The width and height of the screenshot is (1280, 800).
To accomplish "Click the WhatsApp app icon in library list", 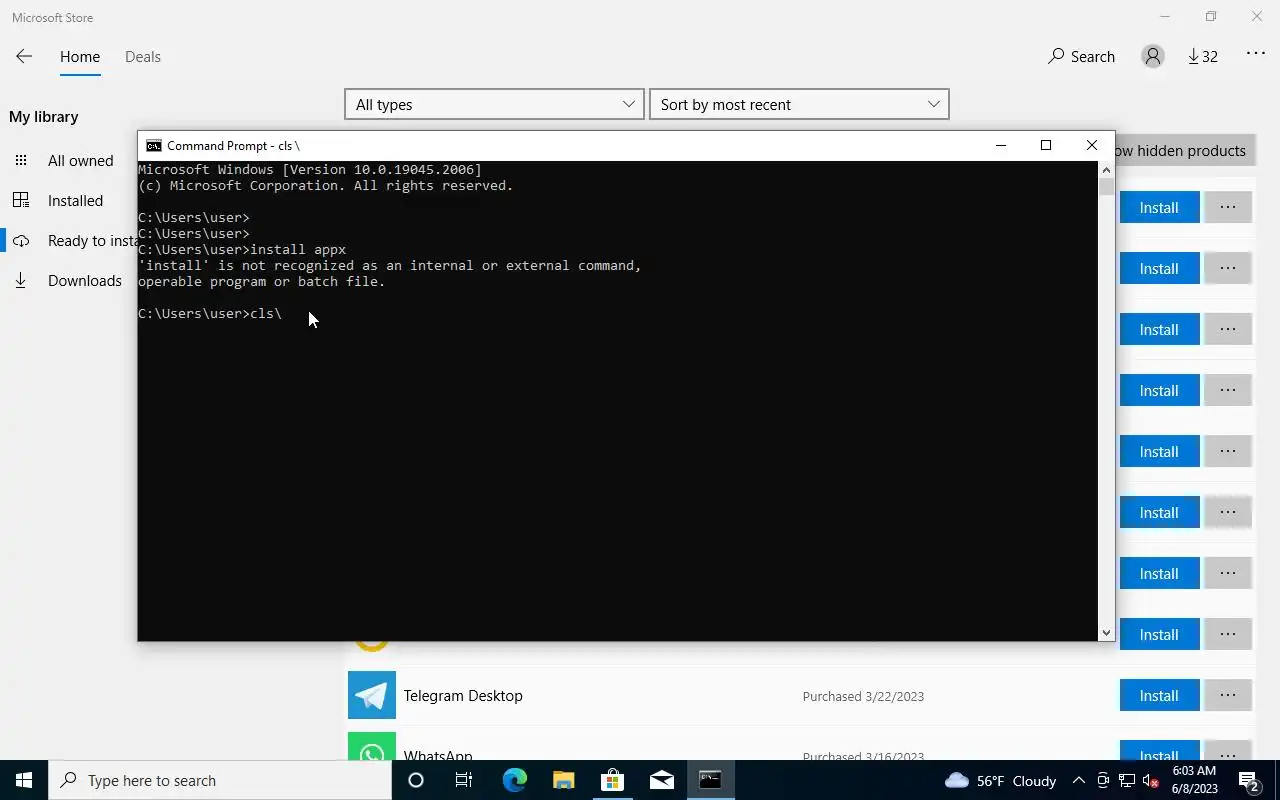I will click(372, 746).
